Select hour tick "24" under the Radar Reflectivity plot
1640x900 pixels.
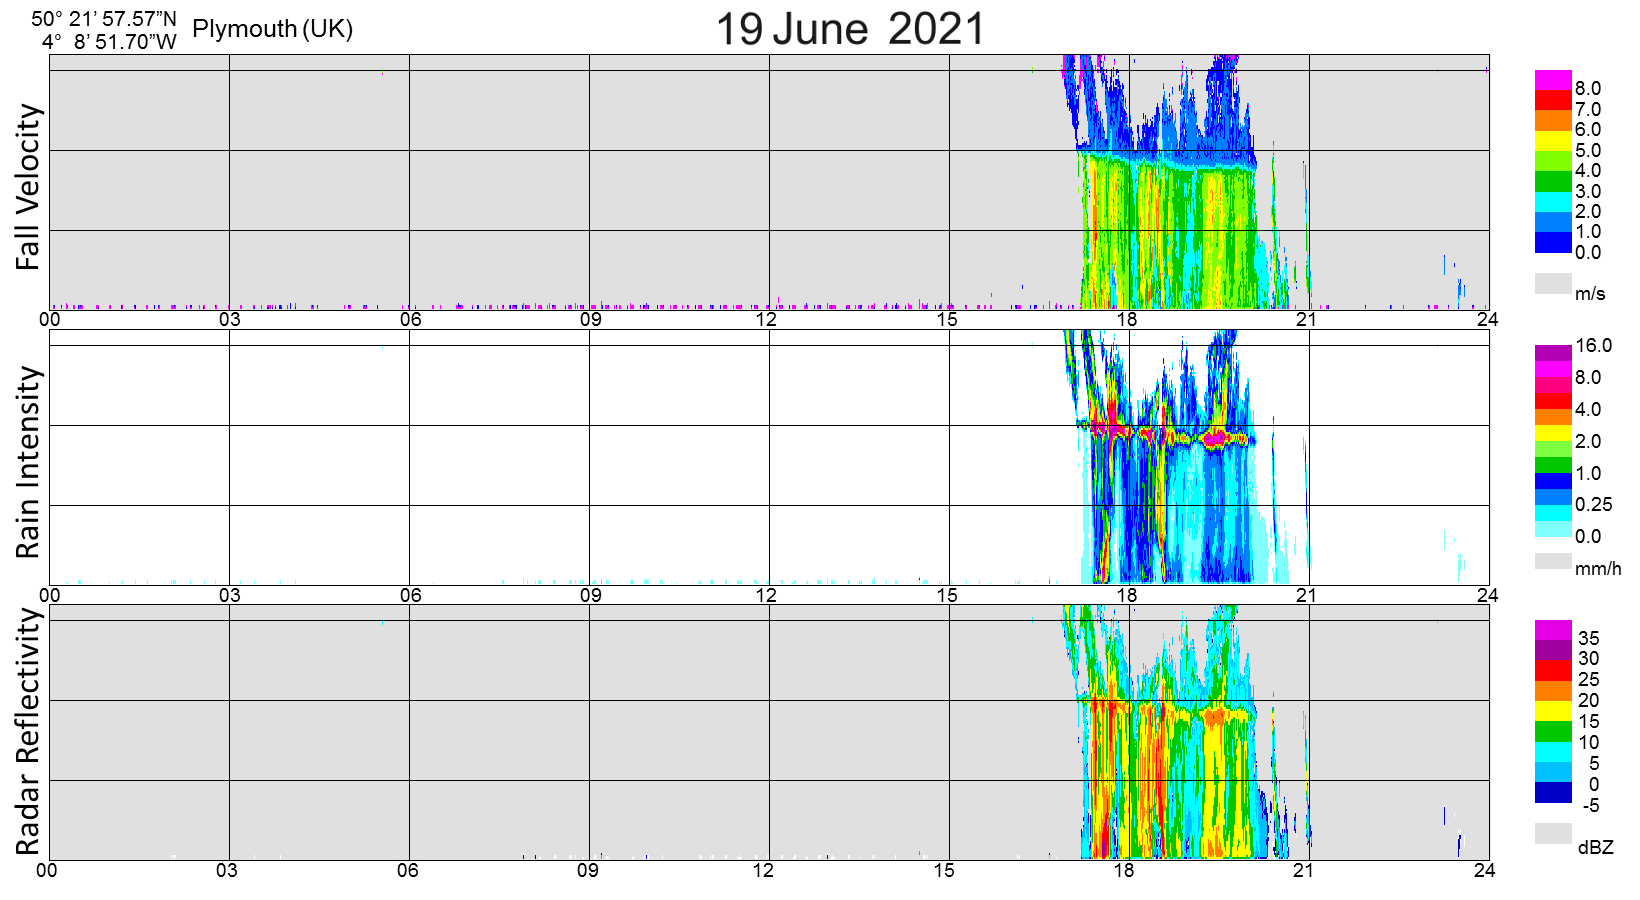(x=1484, y=870)
